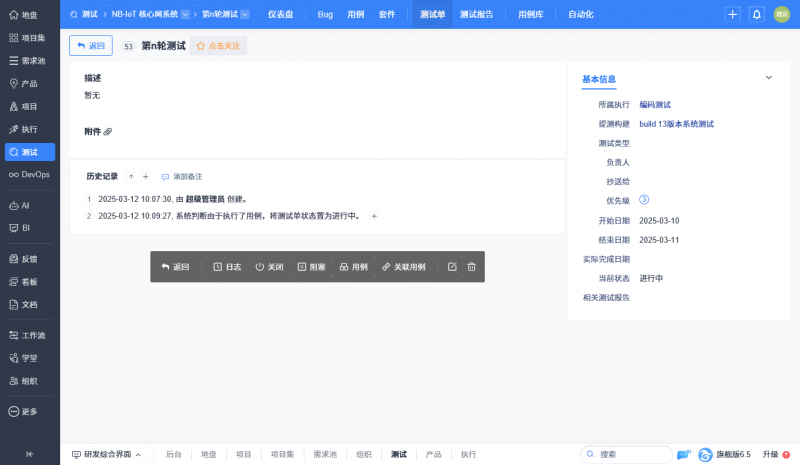The image size is (800, 465).
Task: Open 项目集 in the sidebar
Action: point(29,38)
